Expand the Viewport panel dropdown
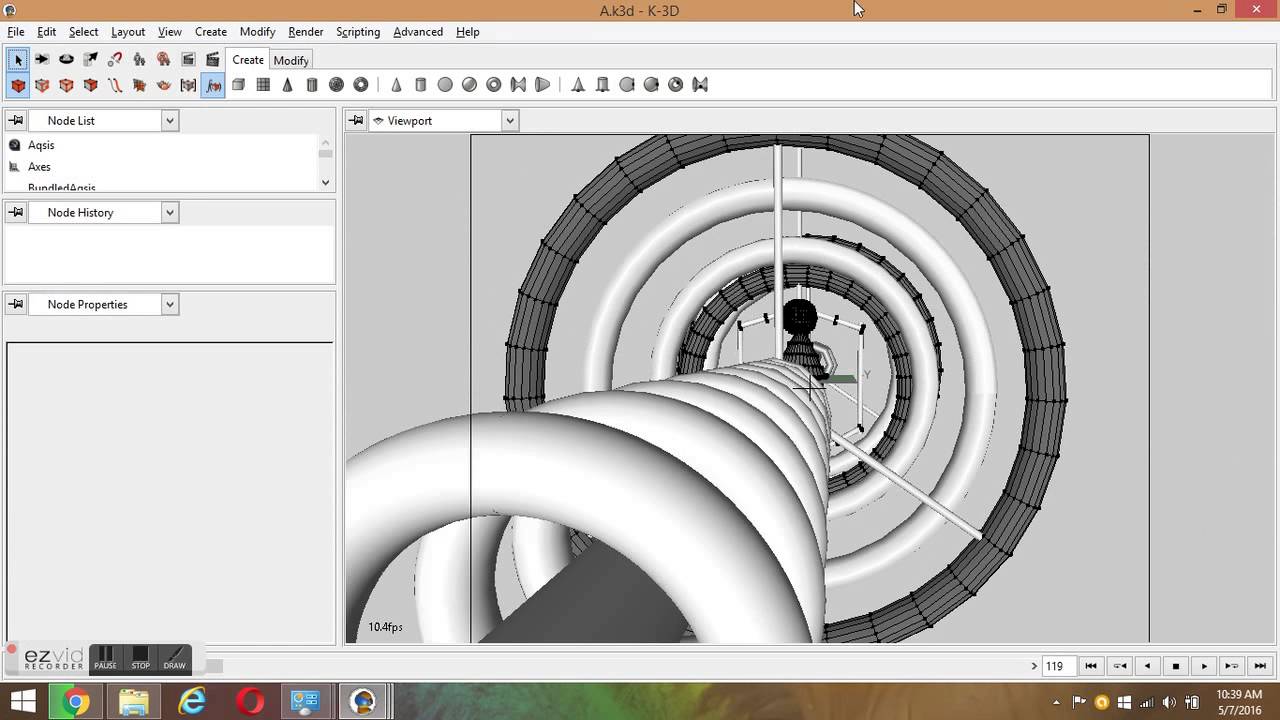Image resolution: width=1280 pixels, height=720 pixels. point(510,121)
